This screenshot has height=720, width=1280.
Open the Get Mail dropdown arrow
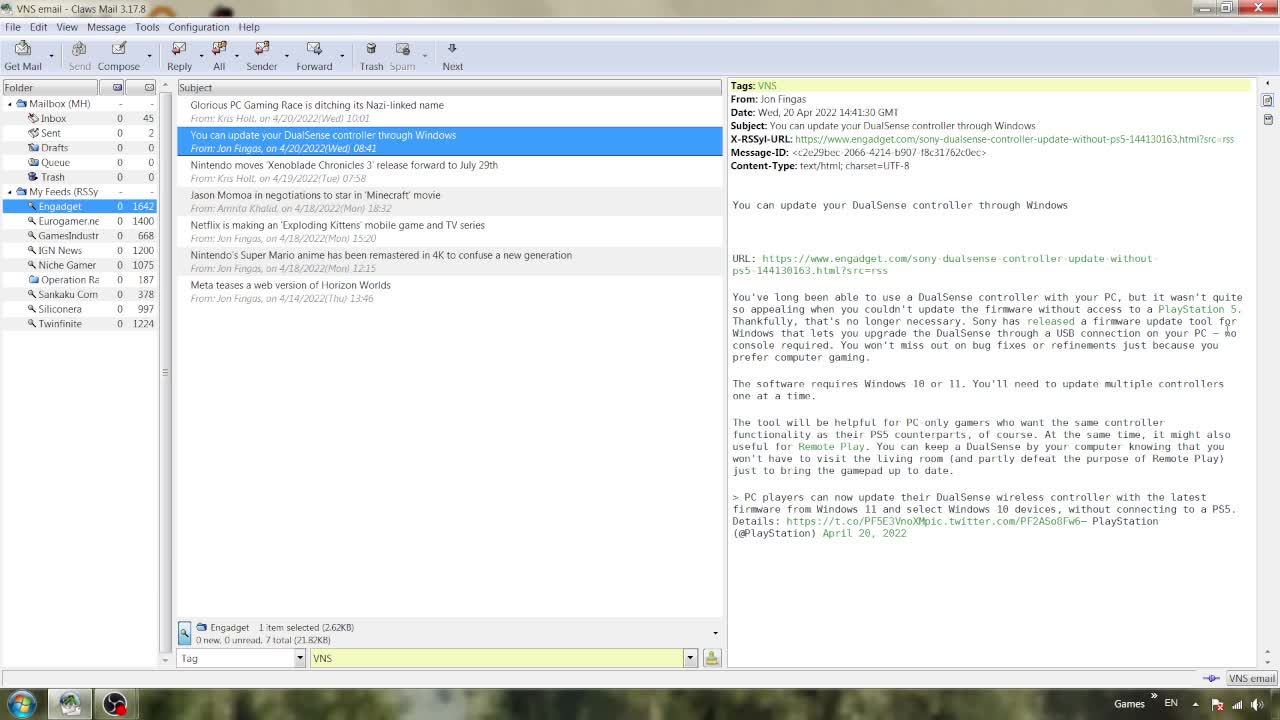(53, 55)
